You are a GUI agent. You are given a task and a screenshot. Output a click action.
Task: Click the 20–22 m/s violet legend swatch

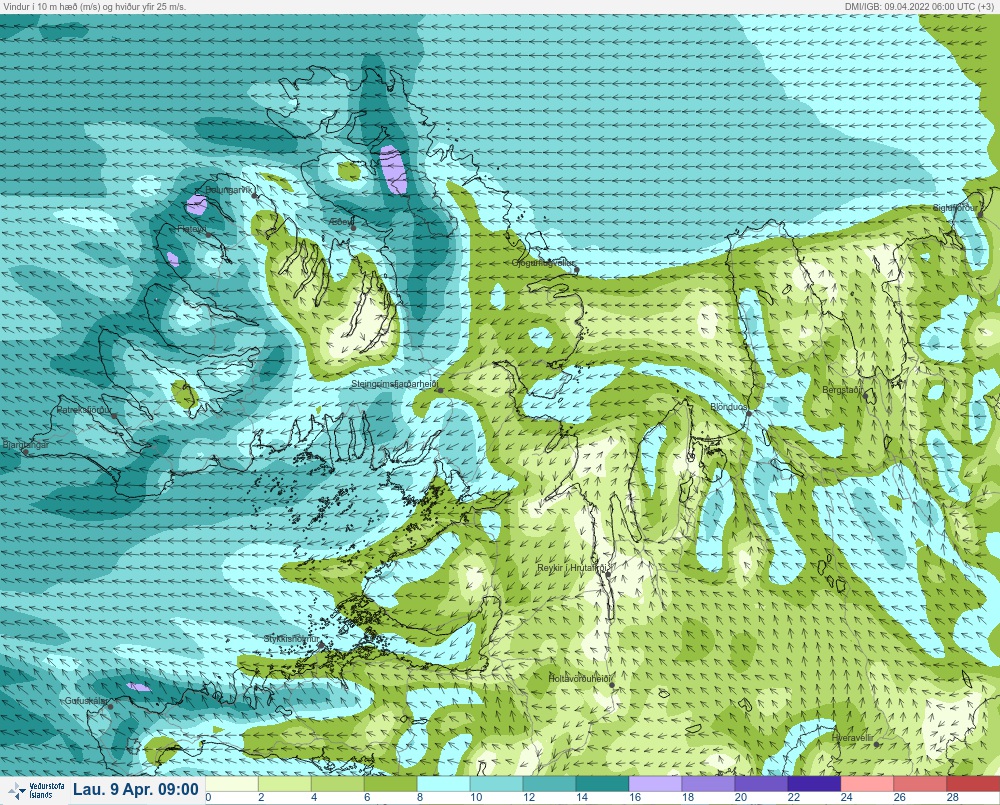[x=761, y=783]
